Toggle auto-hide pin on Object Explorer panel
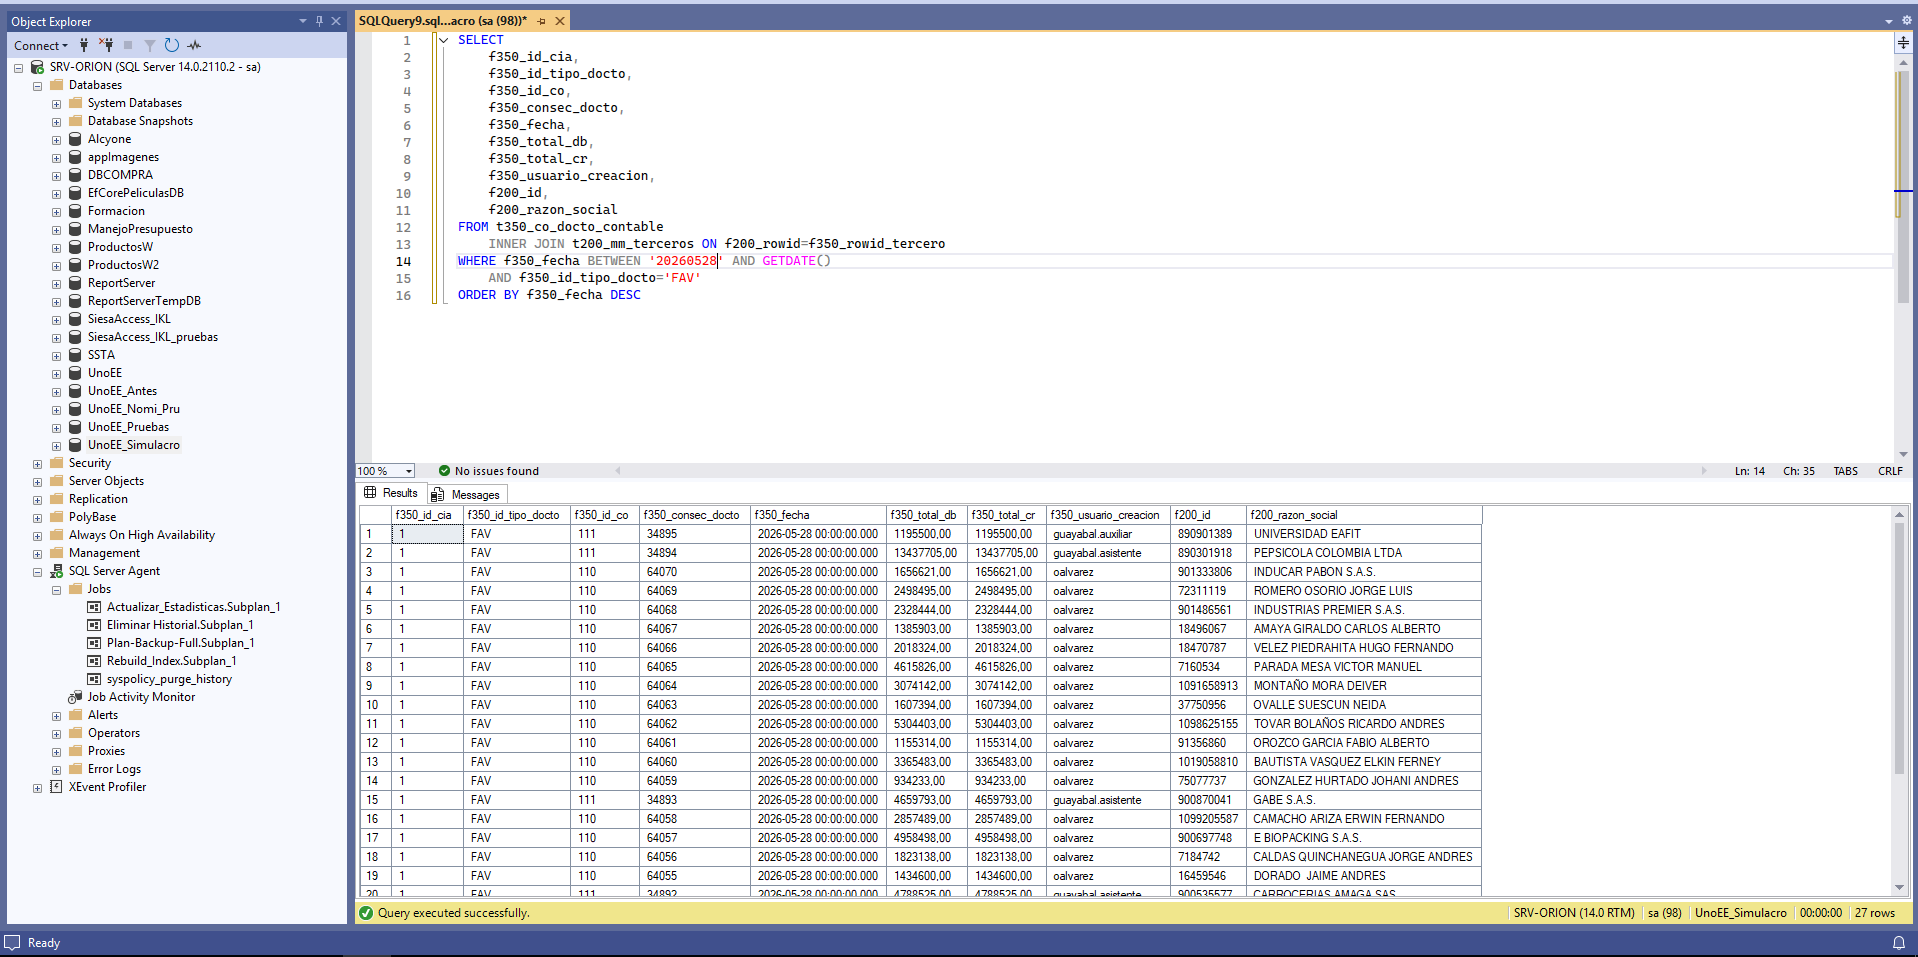This screenshot has width=1918, height=957. coord(319,21)
